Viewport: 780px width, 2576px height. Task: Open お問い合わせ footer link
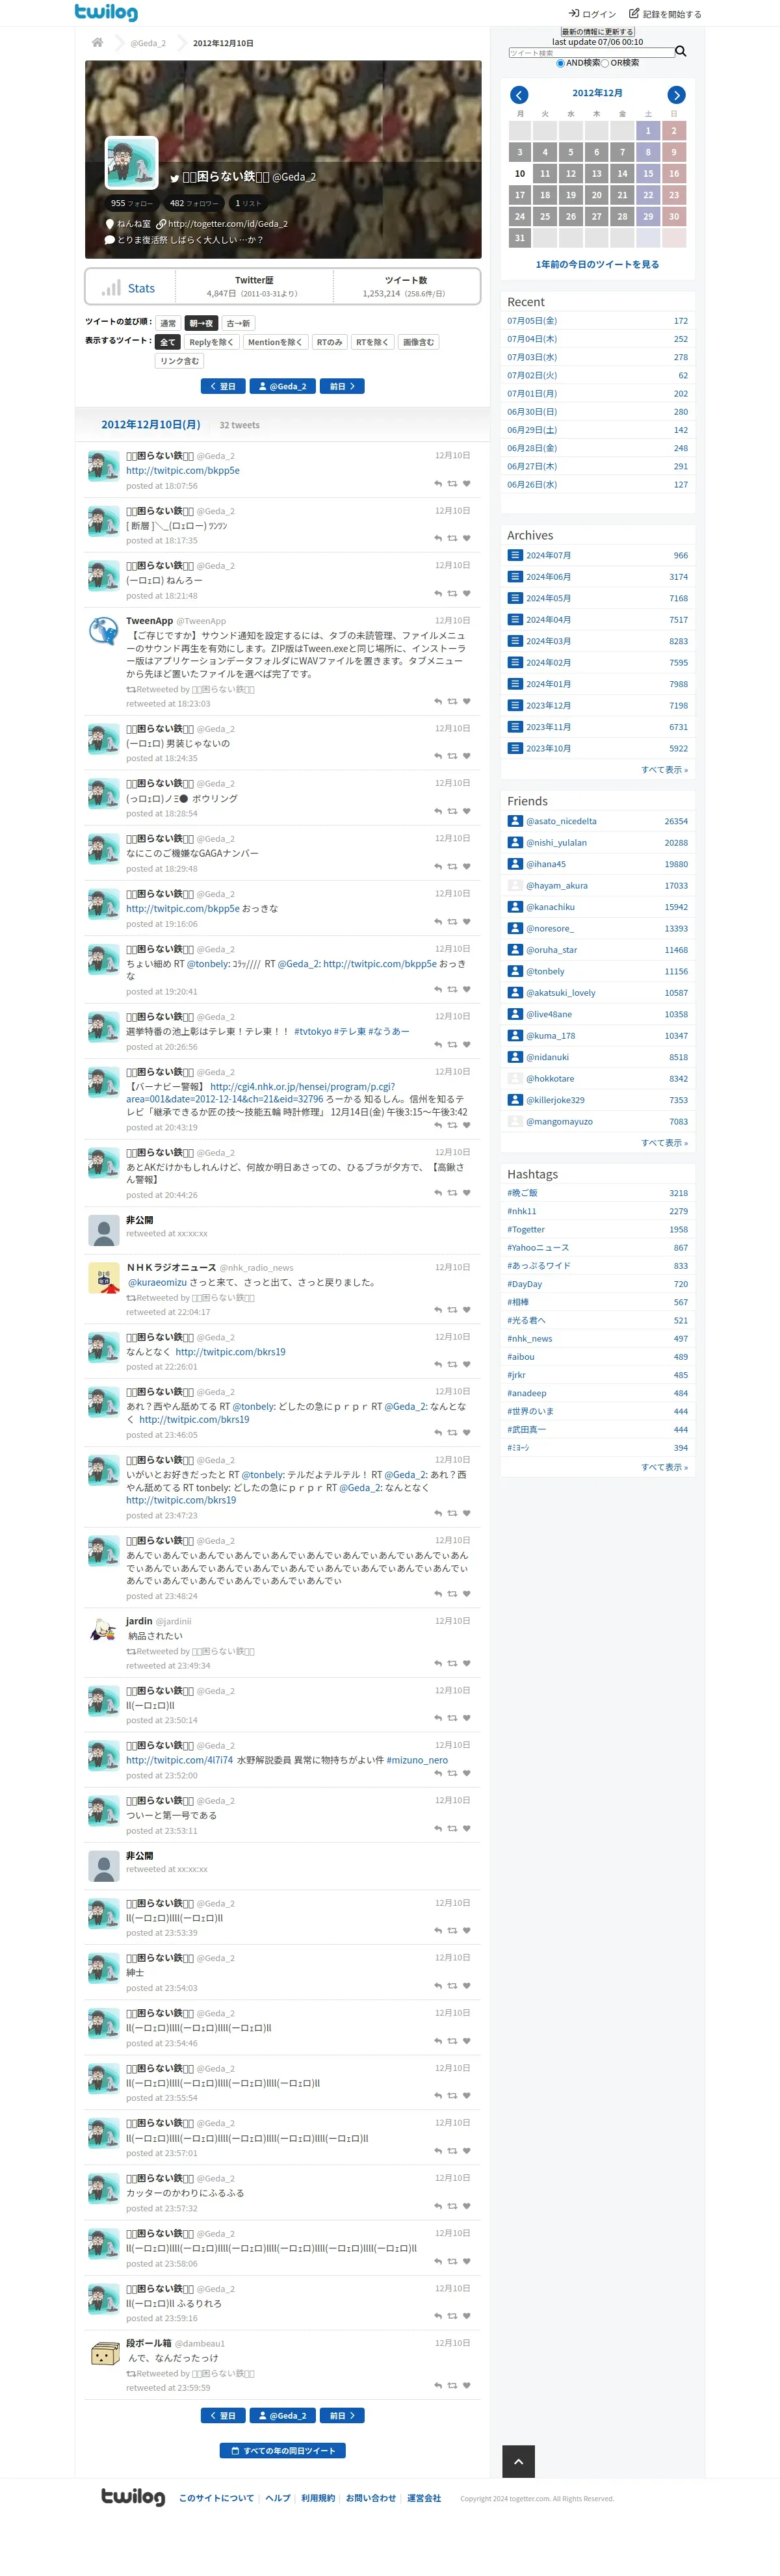coord(371,2498)
